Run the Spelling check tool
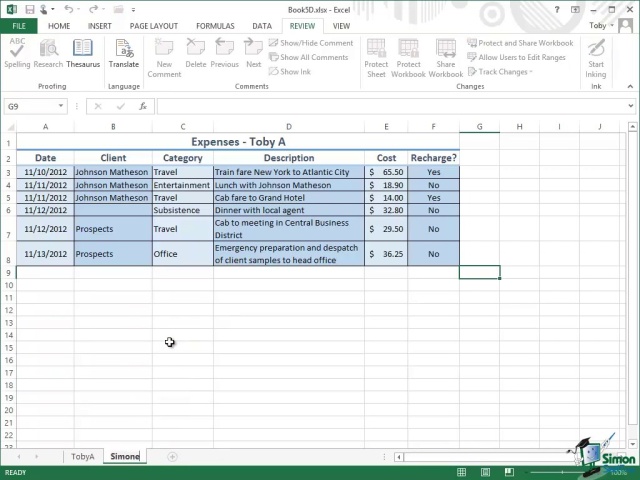 [17, 53]
